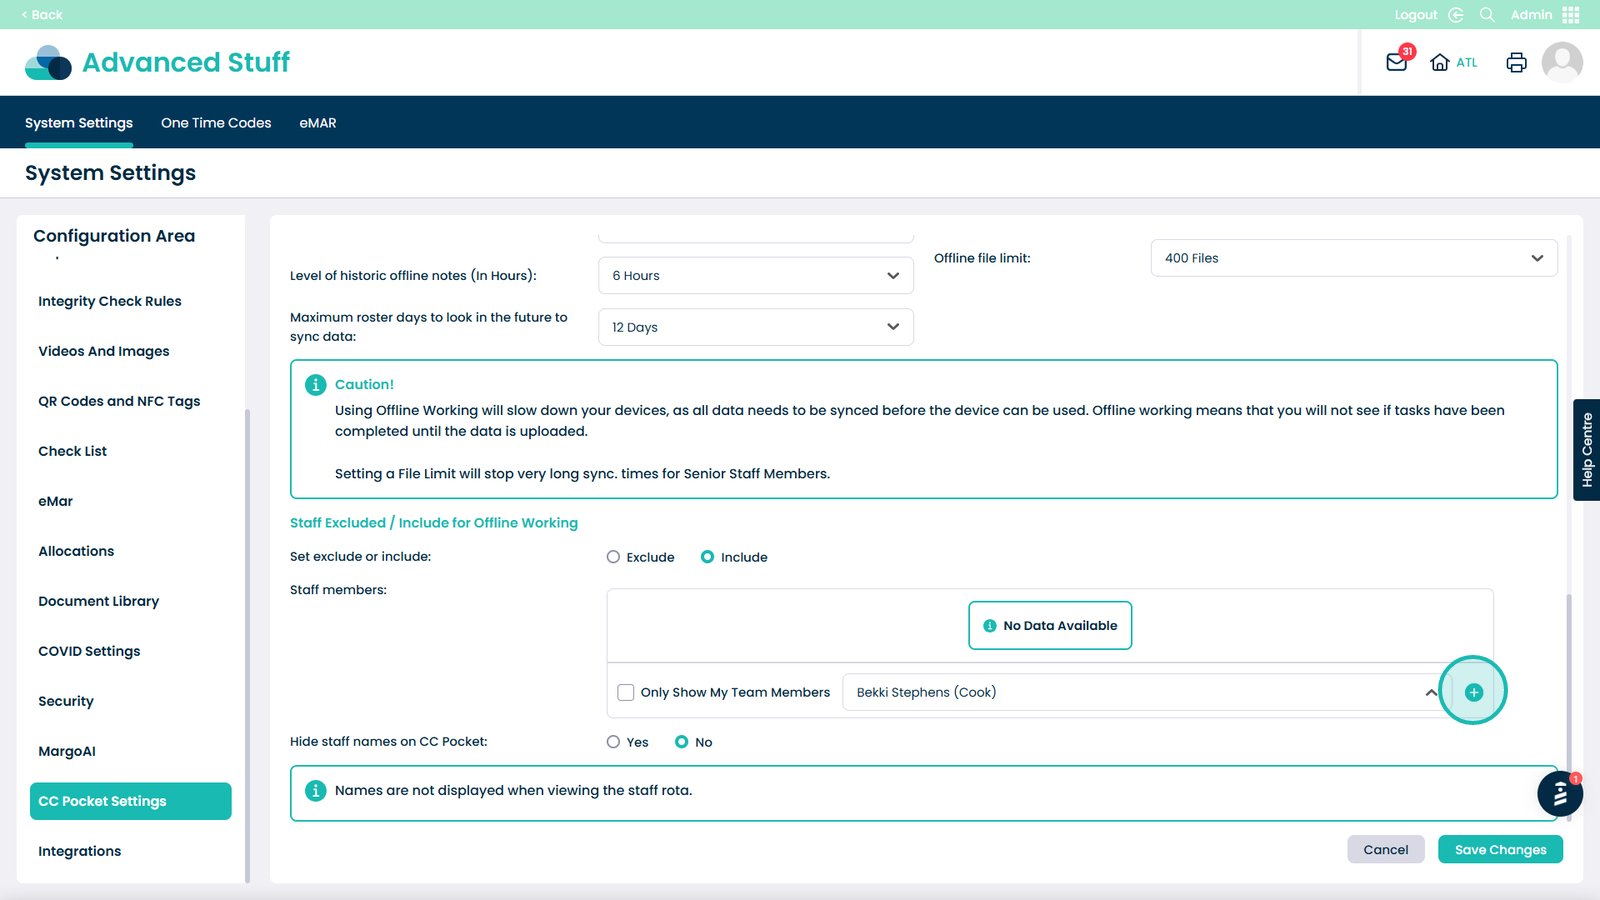
Task: Open the chat widget icon
Action: click(x=1559, y=795)
